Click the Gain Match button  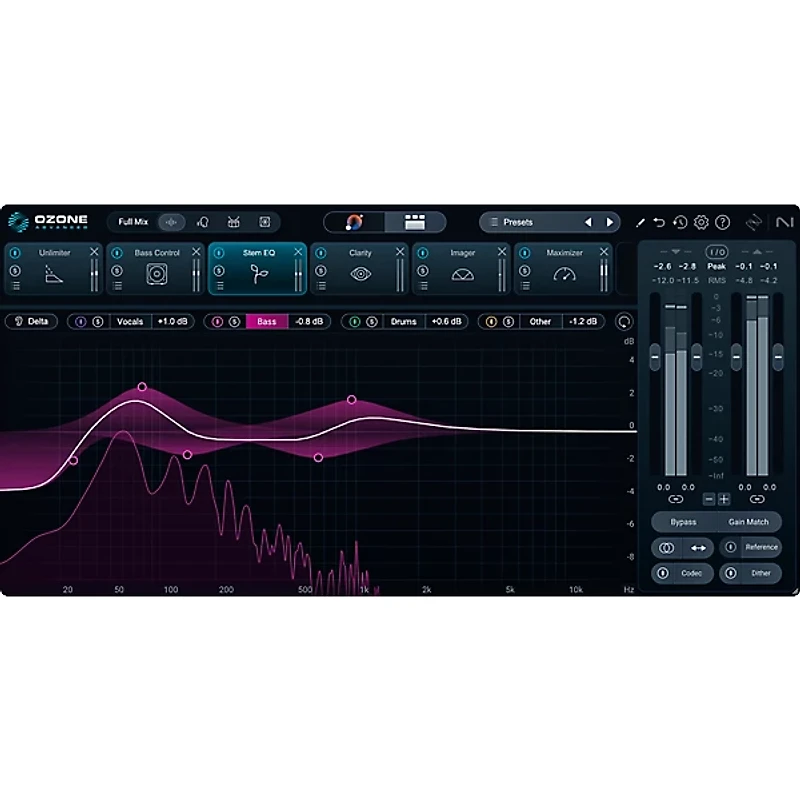[747, 521]
